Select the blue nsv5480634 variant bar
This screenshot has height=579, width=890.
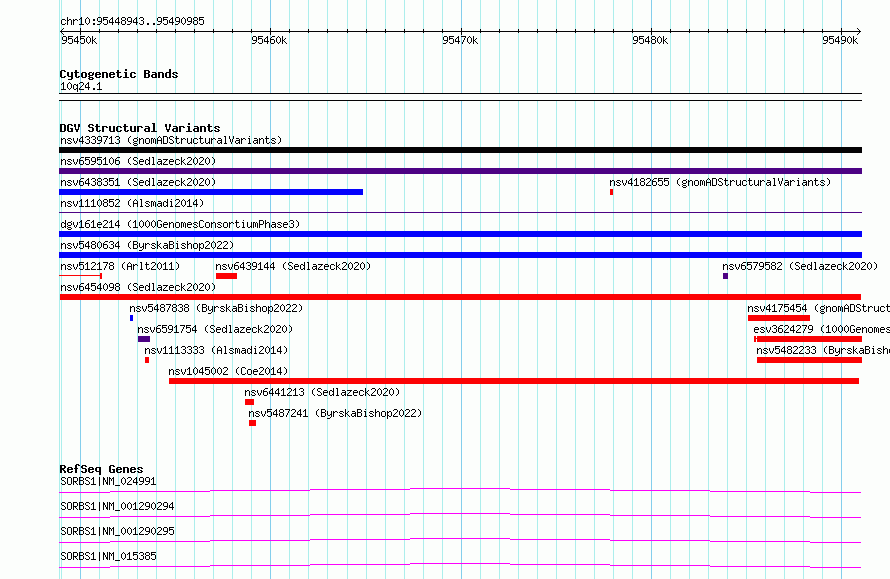460,255
